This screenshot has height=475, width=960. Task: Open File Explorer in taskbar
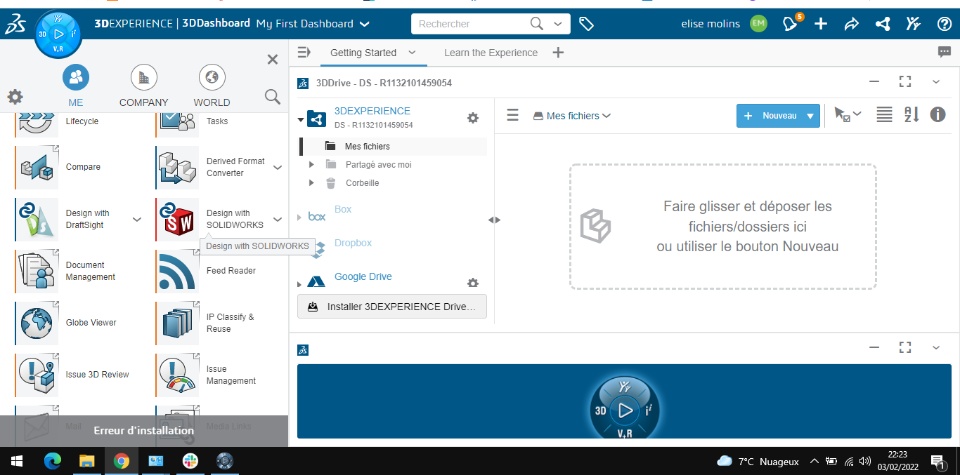[x=86, y=461]
